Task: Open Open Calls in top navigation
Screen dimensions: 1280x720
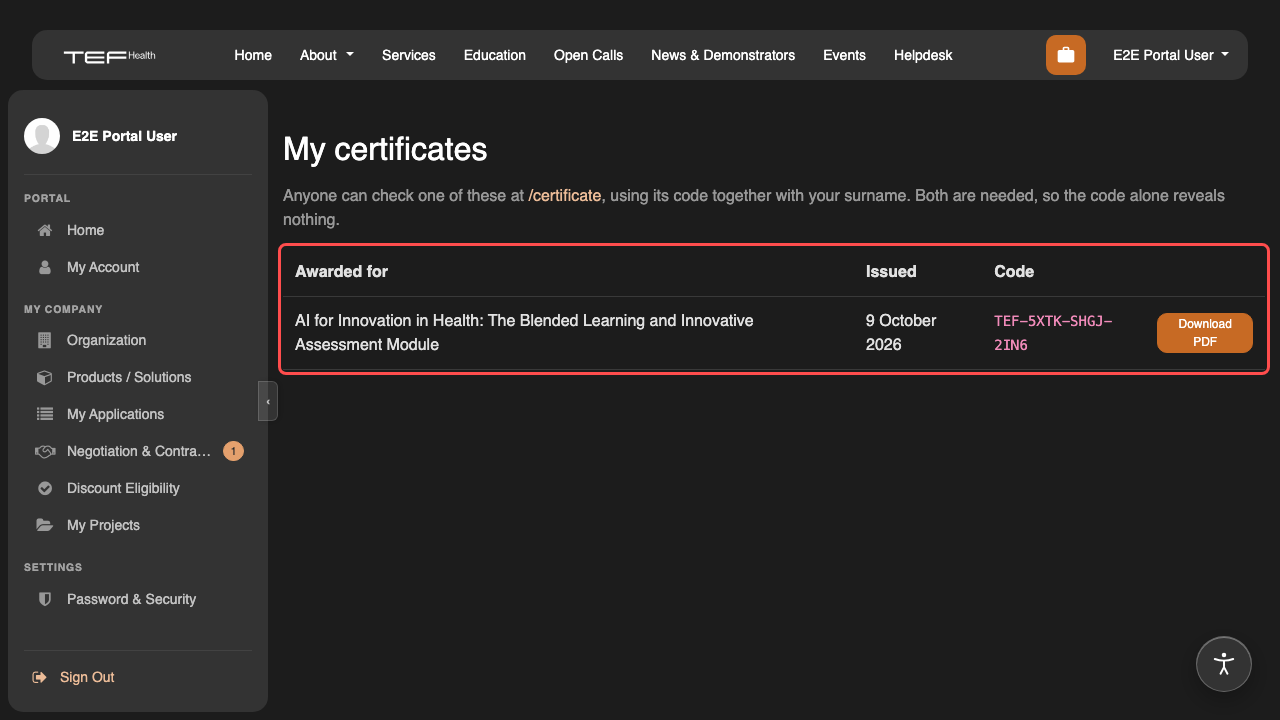Action: coord(588,55)
